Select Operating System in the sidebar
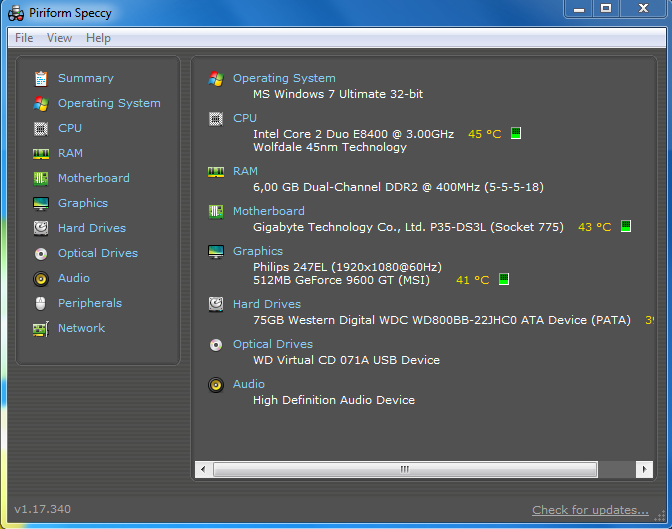The width and height of the screenshot is (672, 529). click(x=108, y=103)
